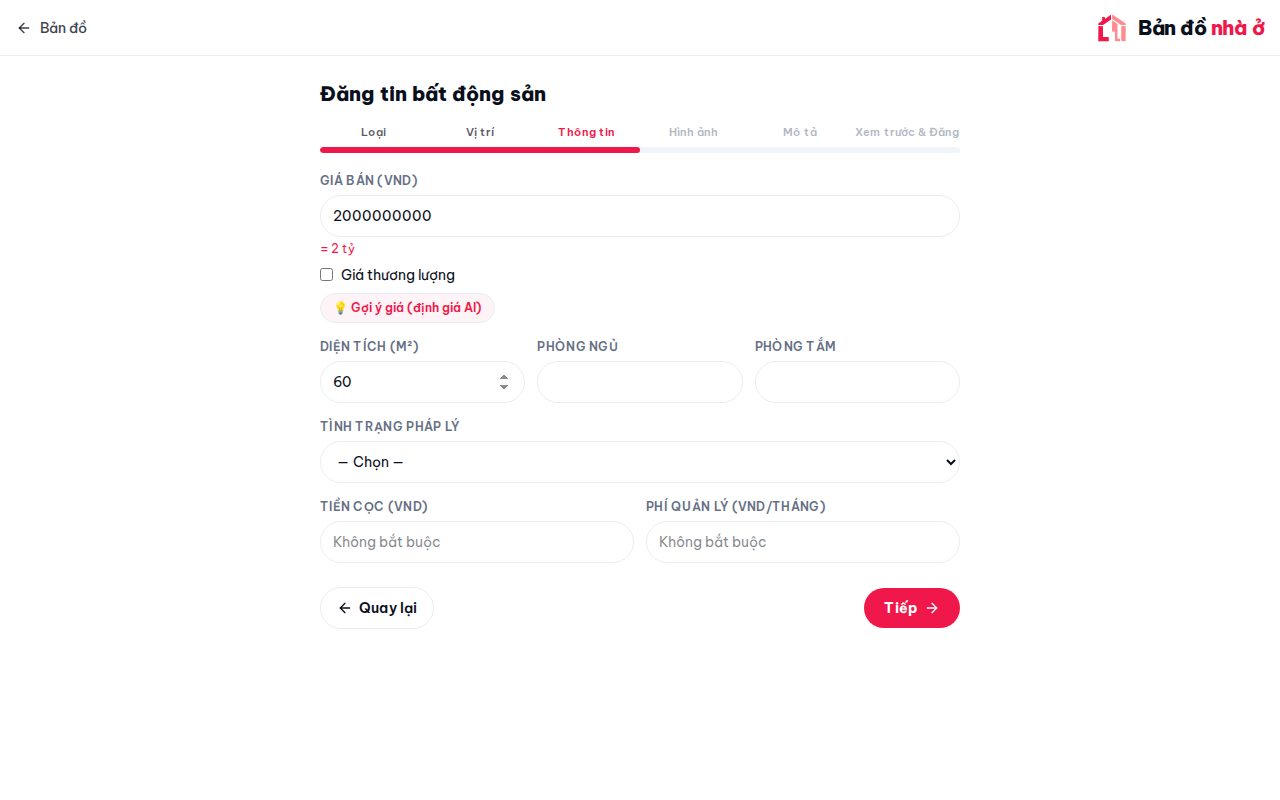Open the Mô tả step tab
This screenshot has height=800, width=1280.
[800, 132]
